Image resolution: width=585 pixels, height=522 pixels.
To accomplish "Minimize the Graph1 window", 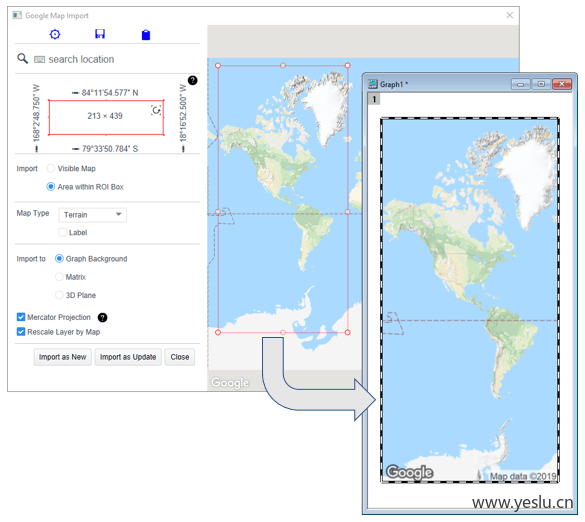I will (520, 84).
